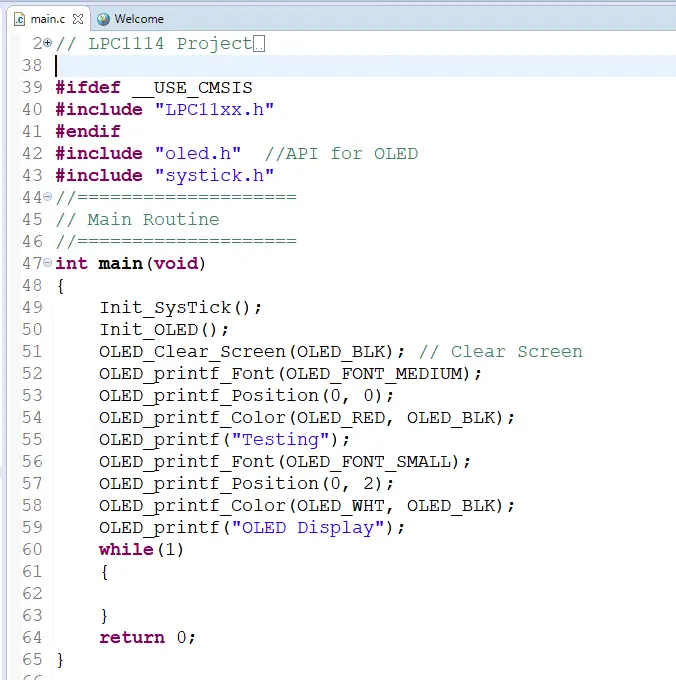This screenshot has height=680, width=676.
Task: Switch to the Welcome tab
Action: (x=138, y=19)
